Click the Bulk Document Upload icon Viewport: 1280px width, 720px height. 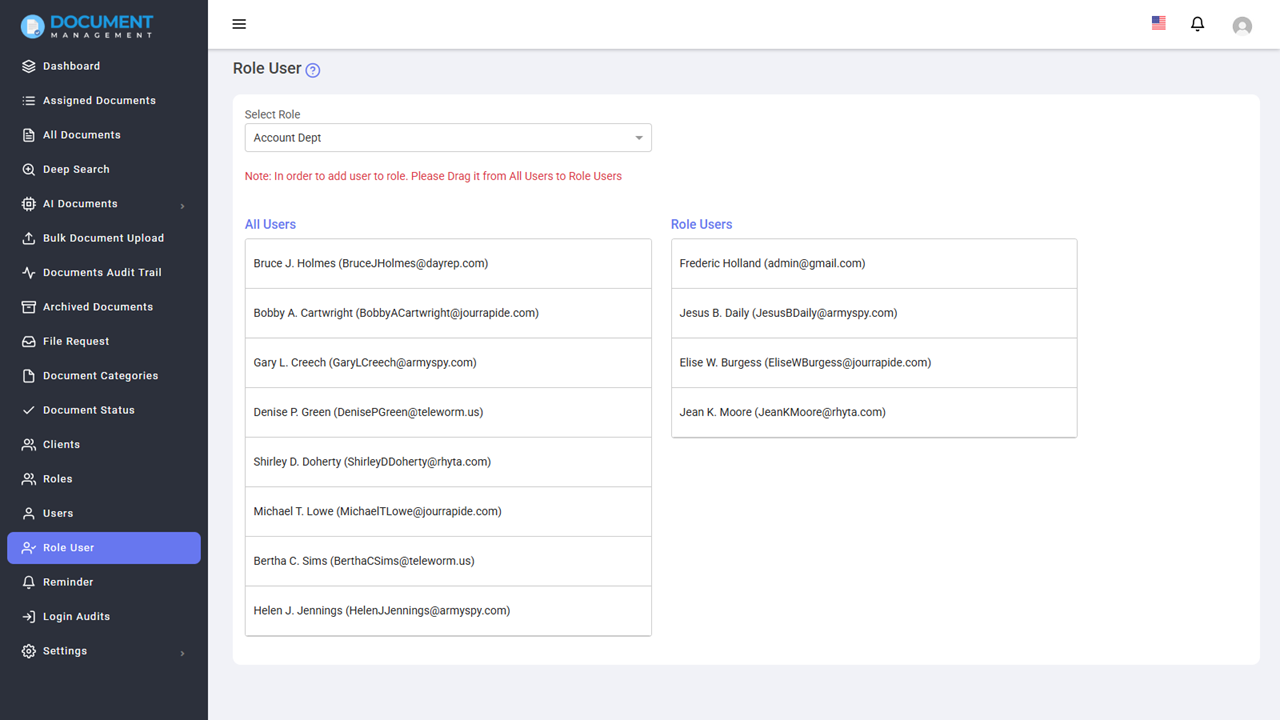point(29,238)
